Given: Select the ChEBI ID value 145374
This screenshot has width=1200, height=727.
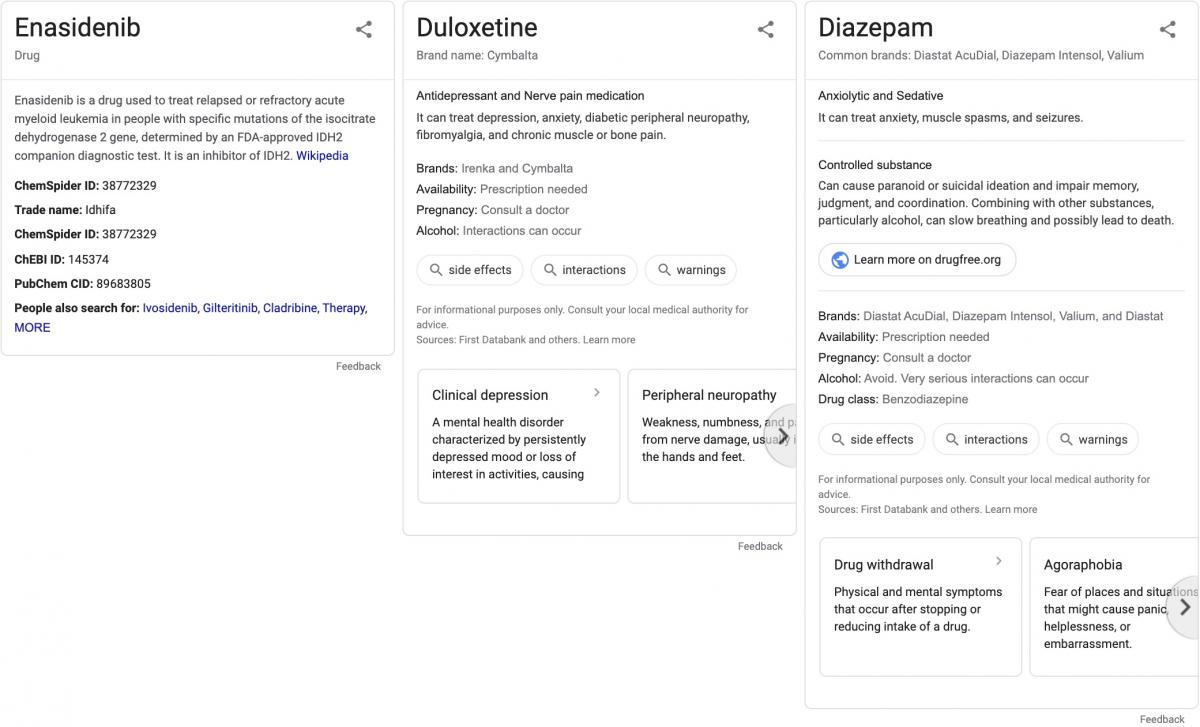Looking at the screenshot, I should (x=88, y=260).
